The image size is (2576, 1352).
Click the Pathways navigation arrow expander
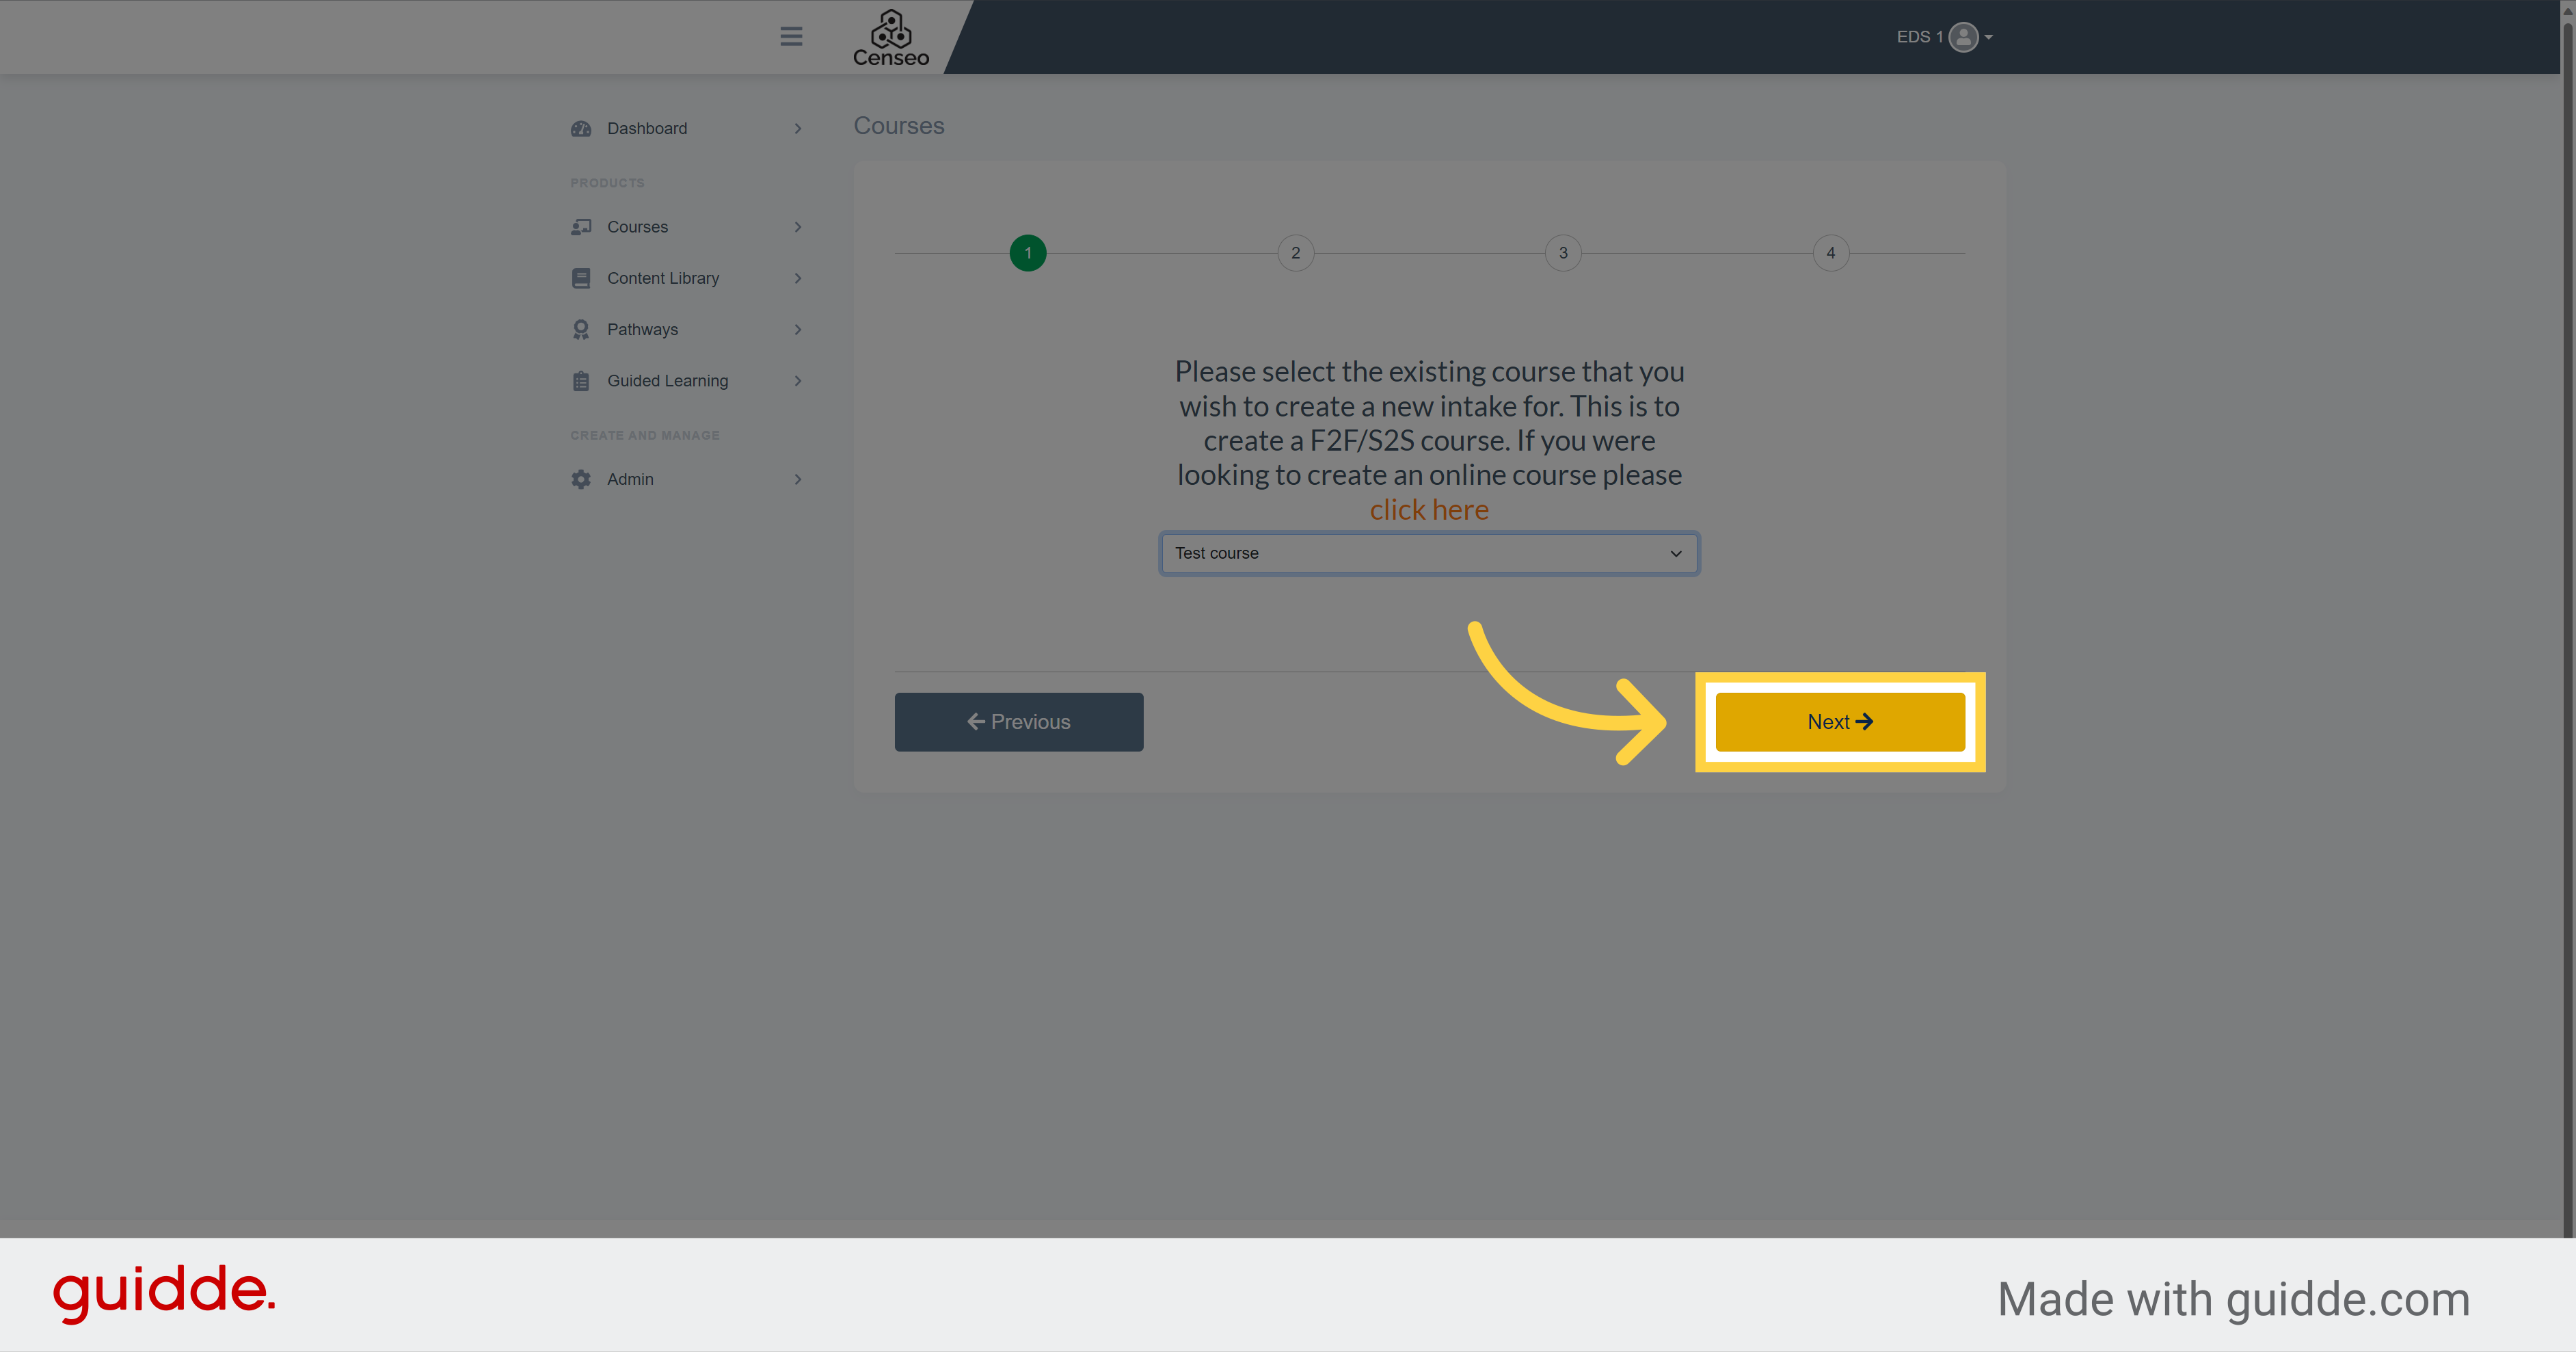796,329
